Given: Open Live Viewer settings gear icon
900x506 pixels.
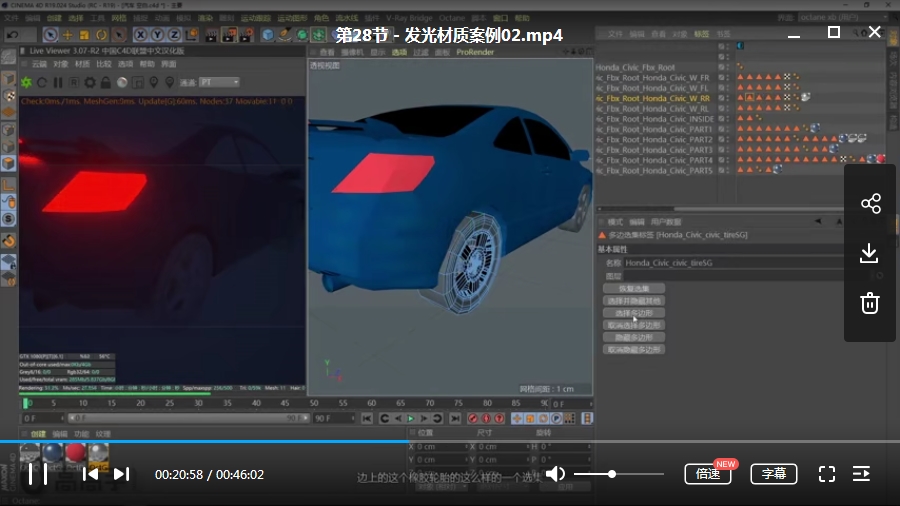Looking at the screenshot, I should 90,83.
